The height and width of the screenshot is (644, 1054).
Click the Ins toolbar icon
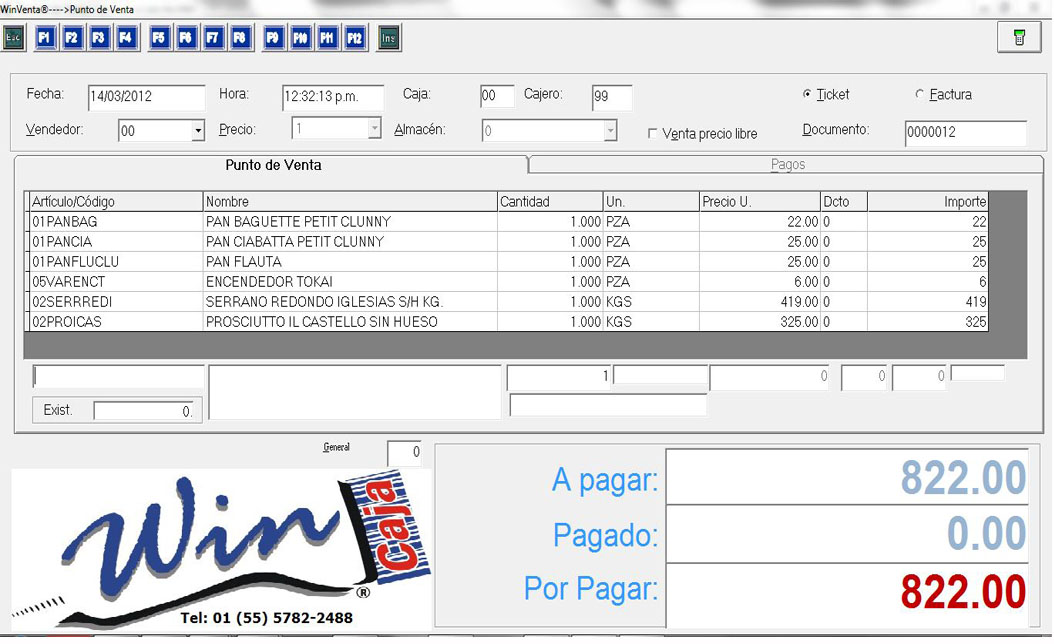pos(388,37)
